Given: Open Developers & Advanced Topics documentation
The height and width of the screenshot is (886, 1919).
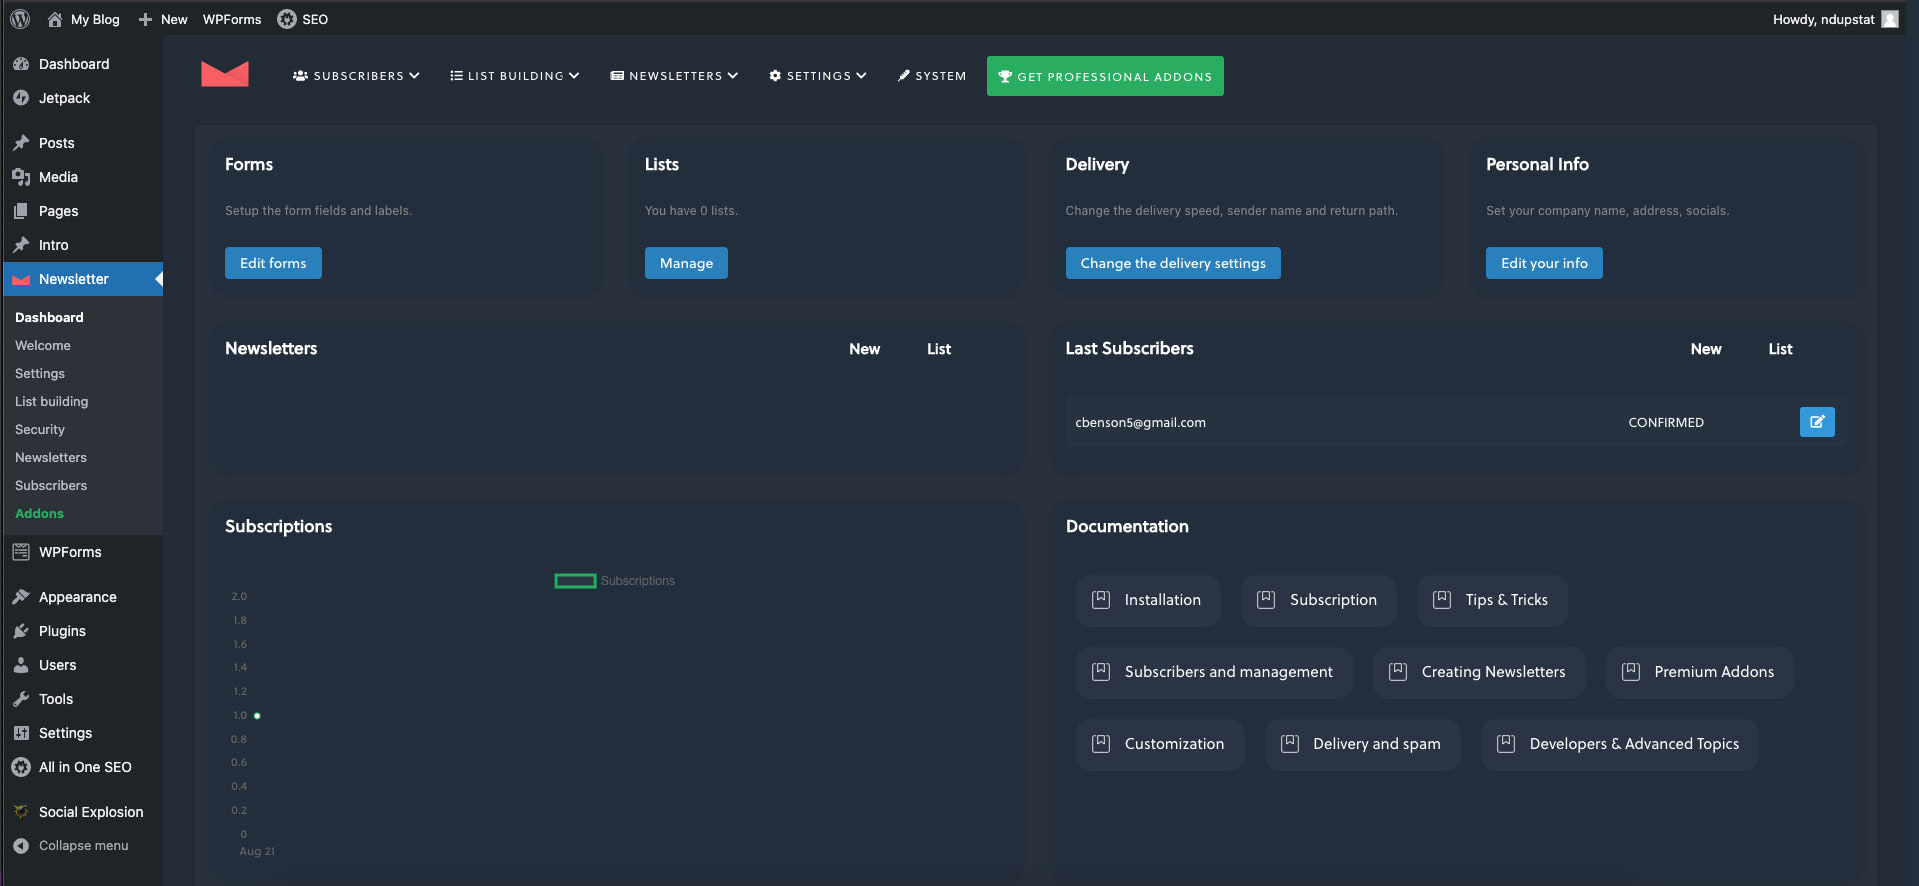Looking at the screenshot, I should [1620, 744].
